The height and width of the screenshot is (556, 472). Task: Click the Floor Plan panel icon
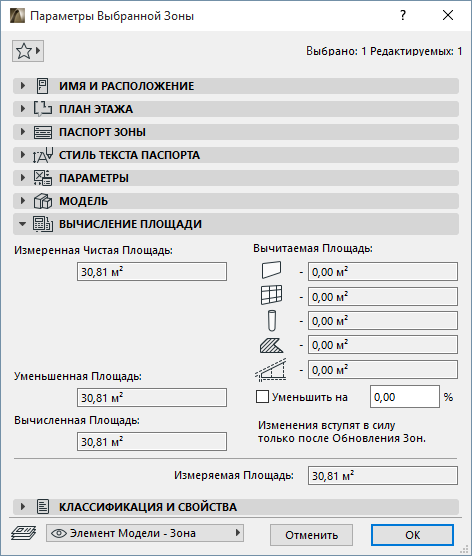43,109
